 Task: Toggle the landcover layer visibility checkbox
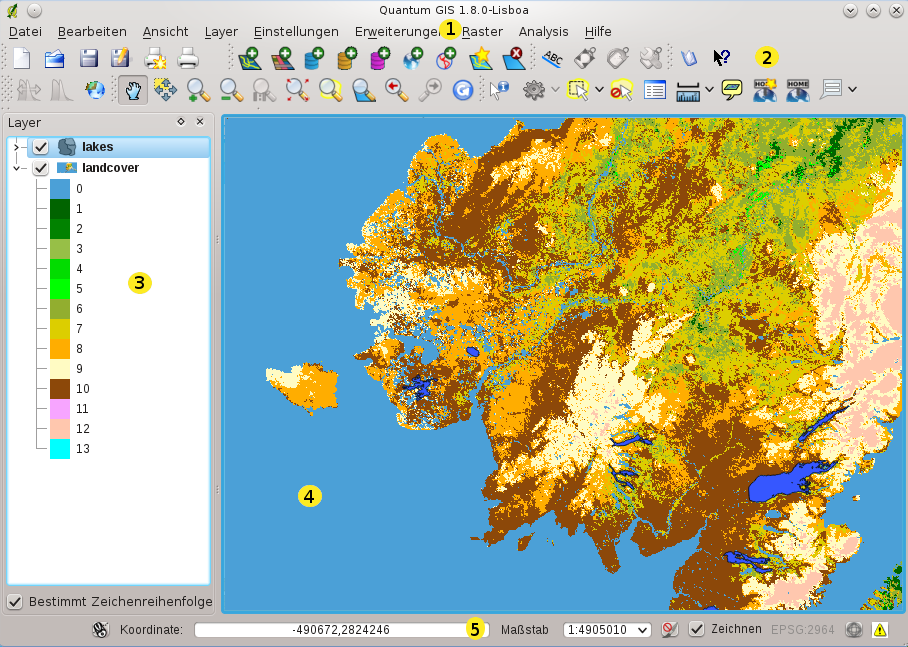click(40, 168)
